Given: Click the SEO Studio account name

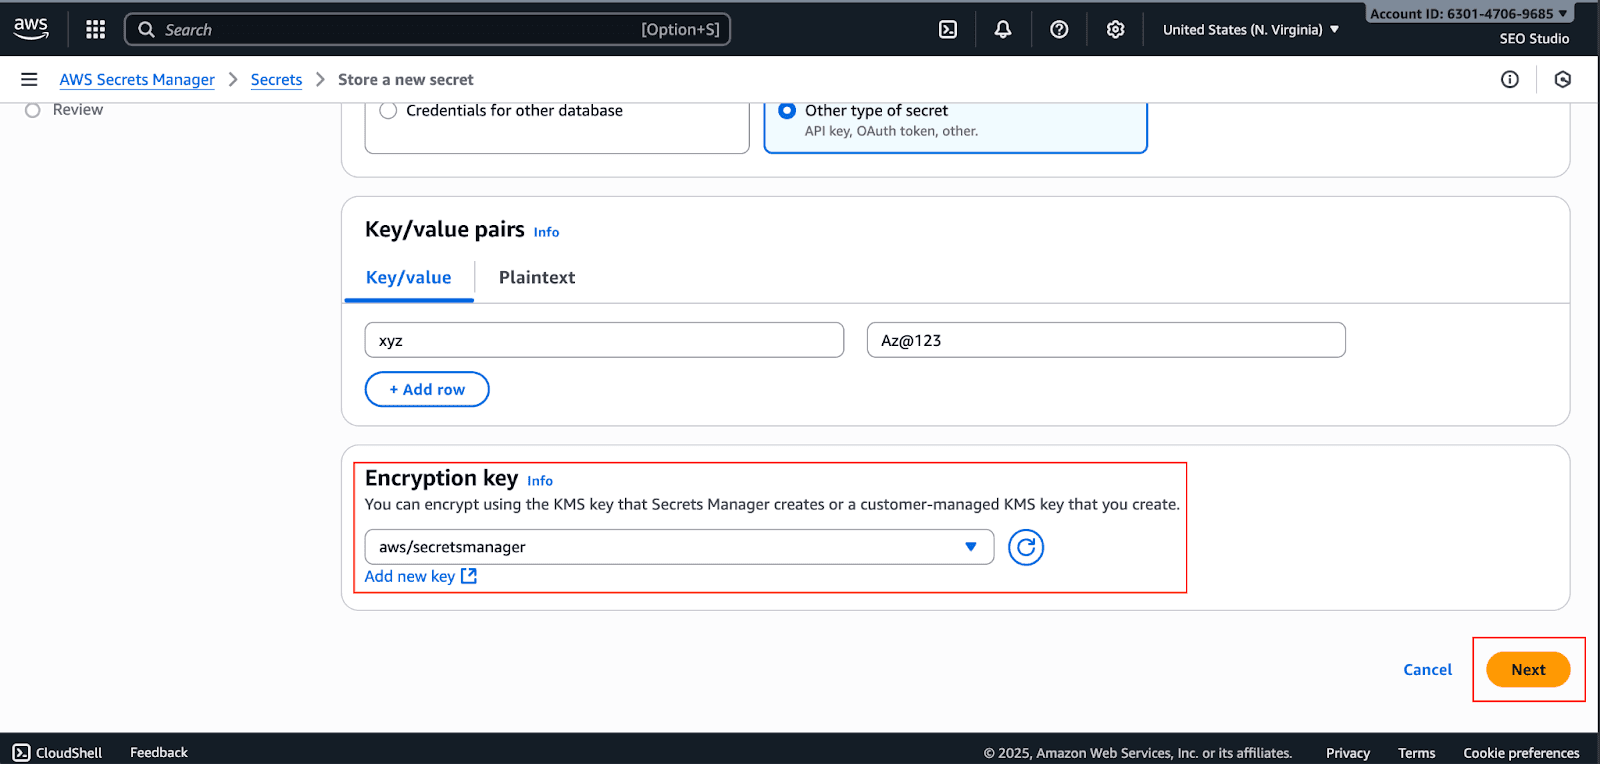Looking at the screenshot, I should coord(1534,39).
